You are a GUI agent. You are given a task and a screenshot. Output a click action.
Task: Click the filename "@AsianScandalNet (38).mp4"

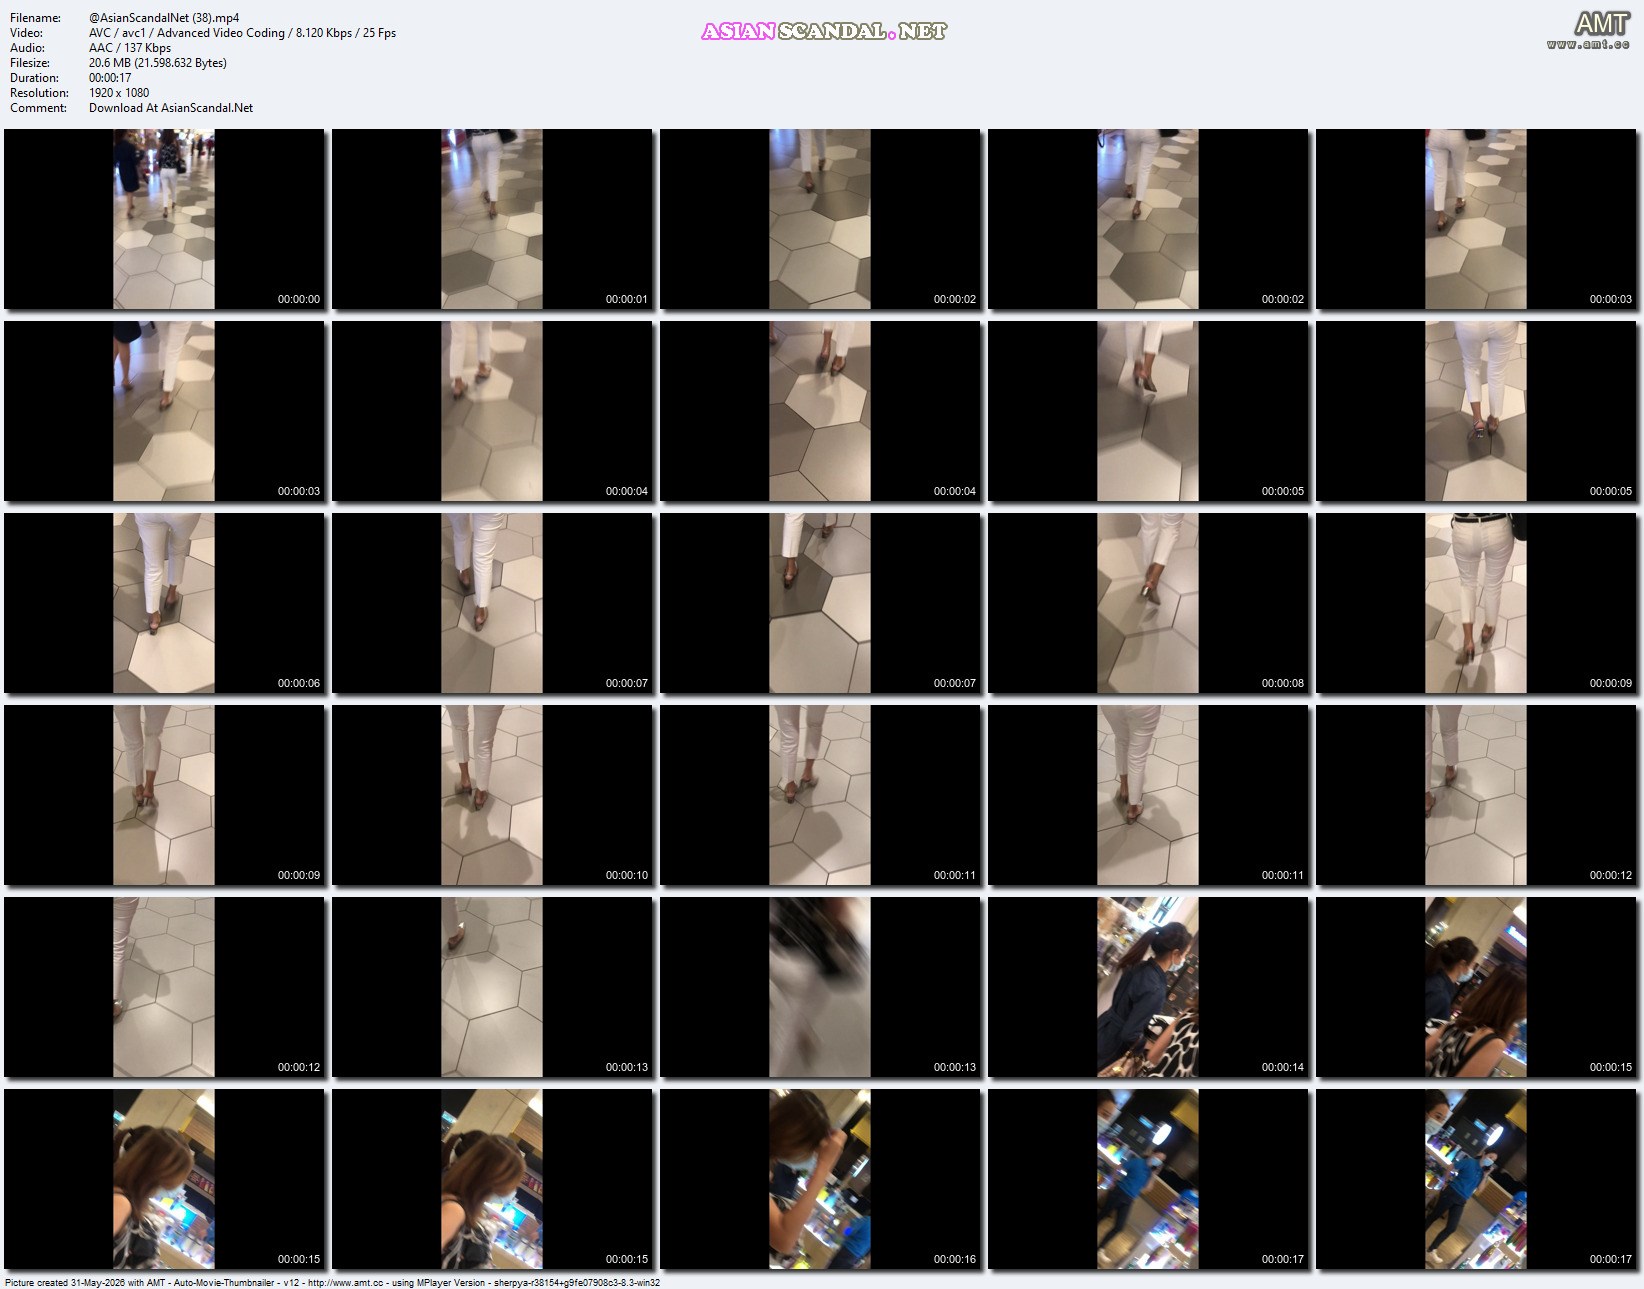click(x=164, y=18)
